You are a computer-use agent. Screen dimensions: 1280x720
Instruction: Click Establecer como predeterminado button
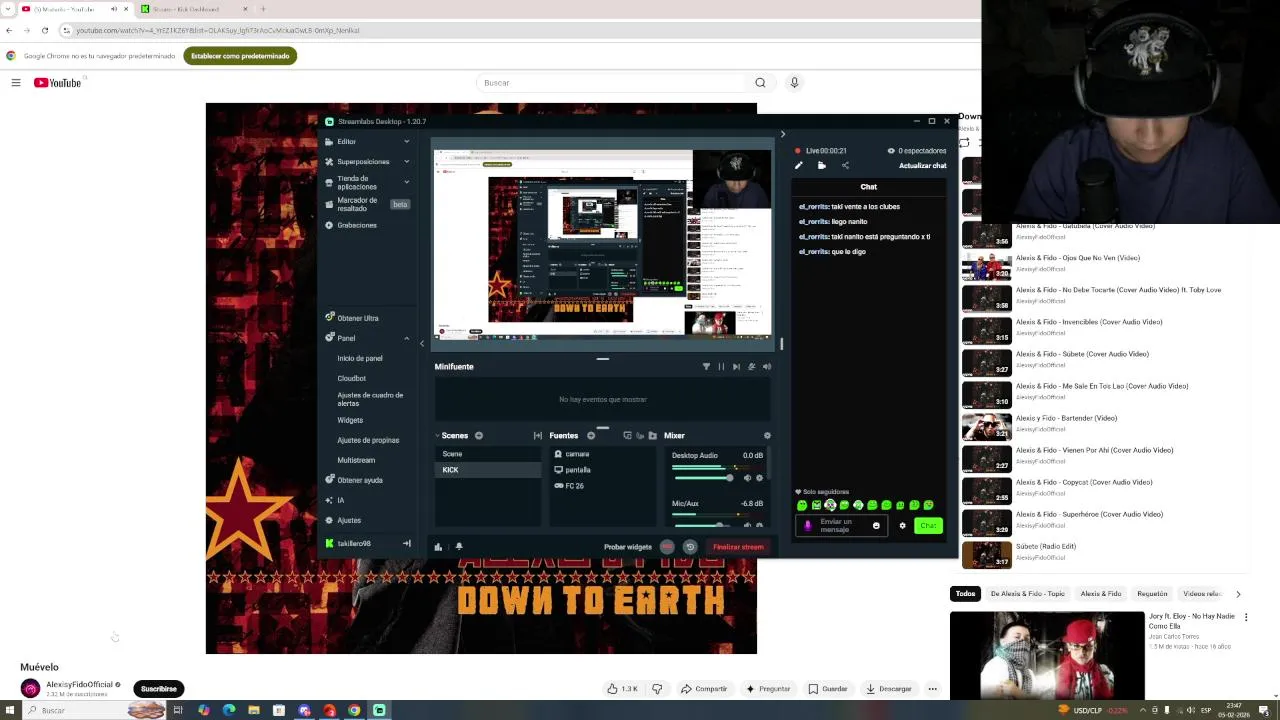coord(240,56)
